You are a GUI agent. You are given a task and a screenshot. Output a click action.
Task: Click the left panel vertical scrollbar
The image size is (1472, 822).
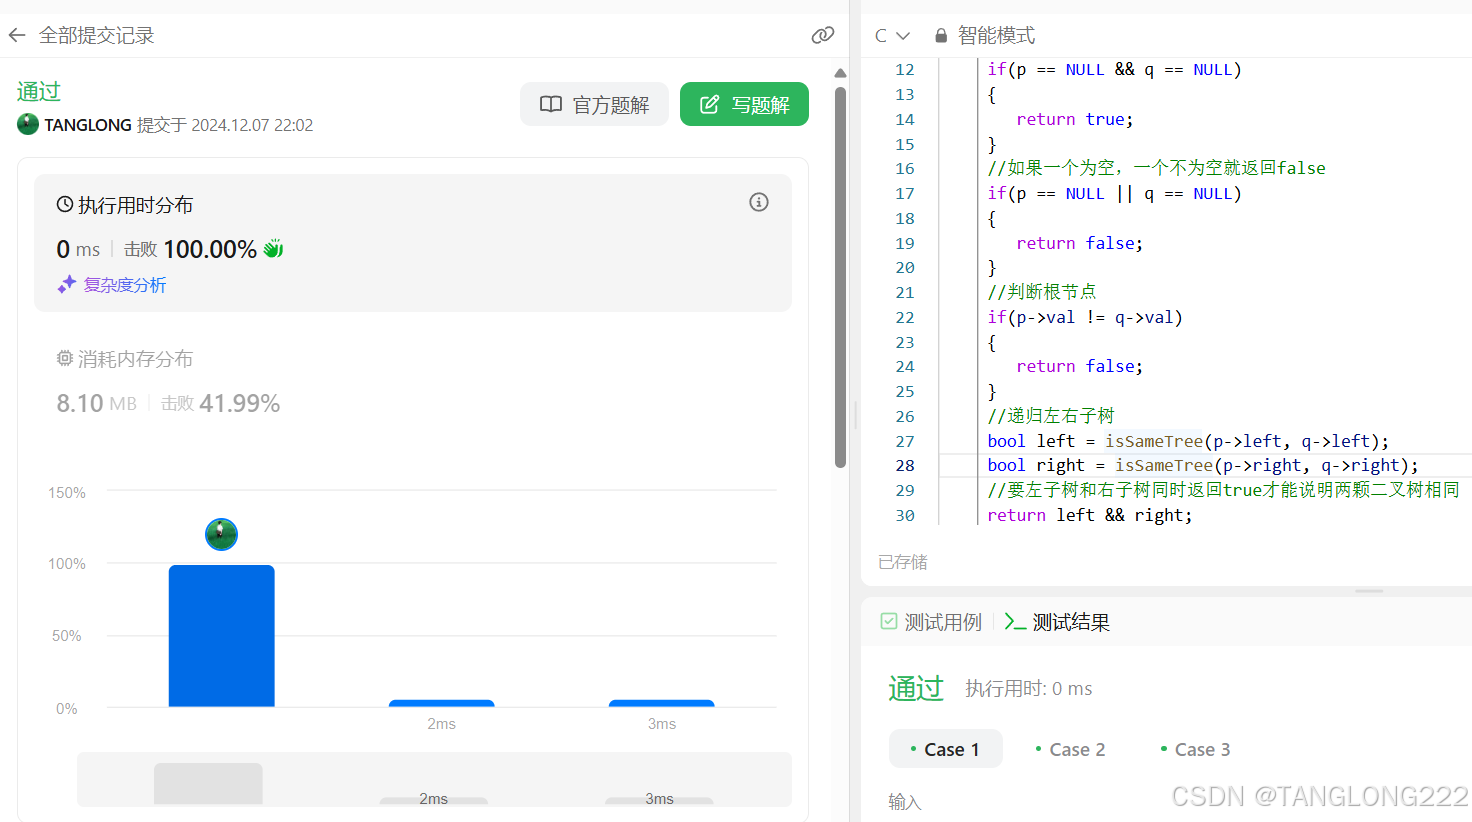(841, 277)
